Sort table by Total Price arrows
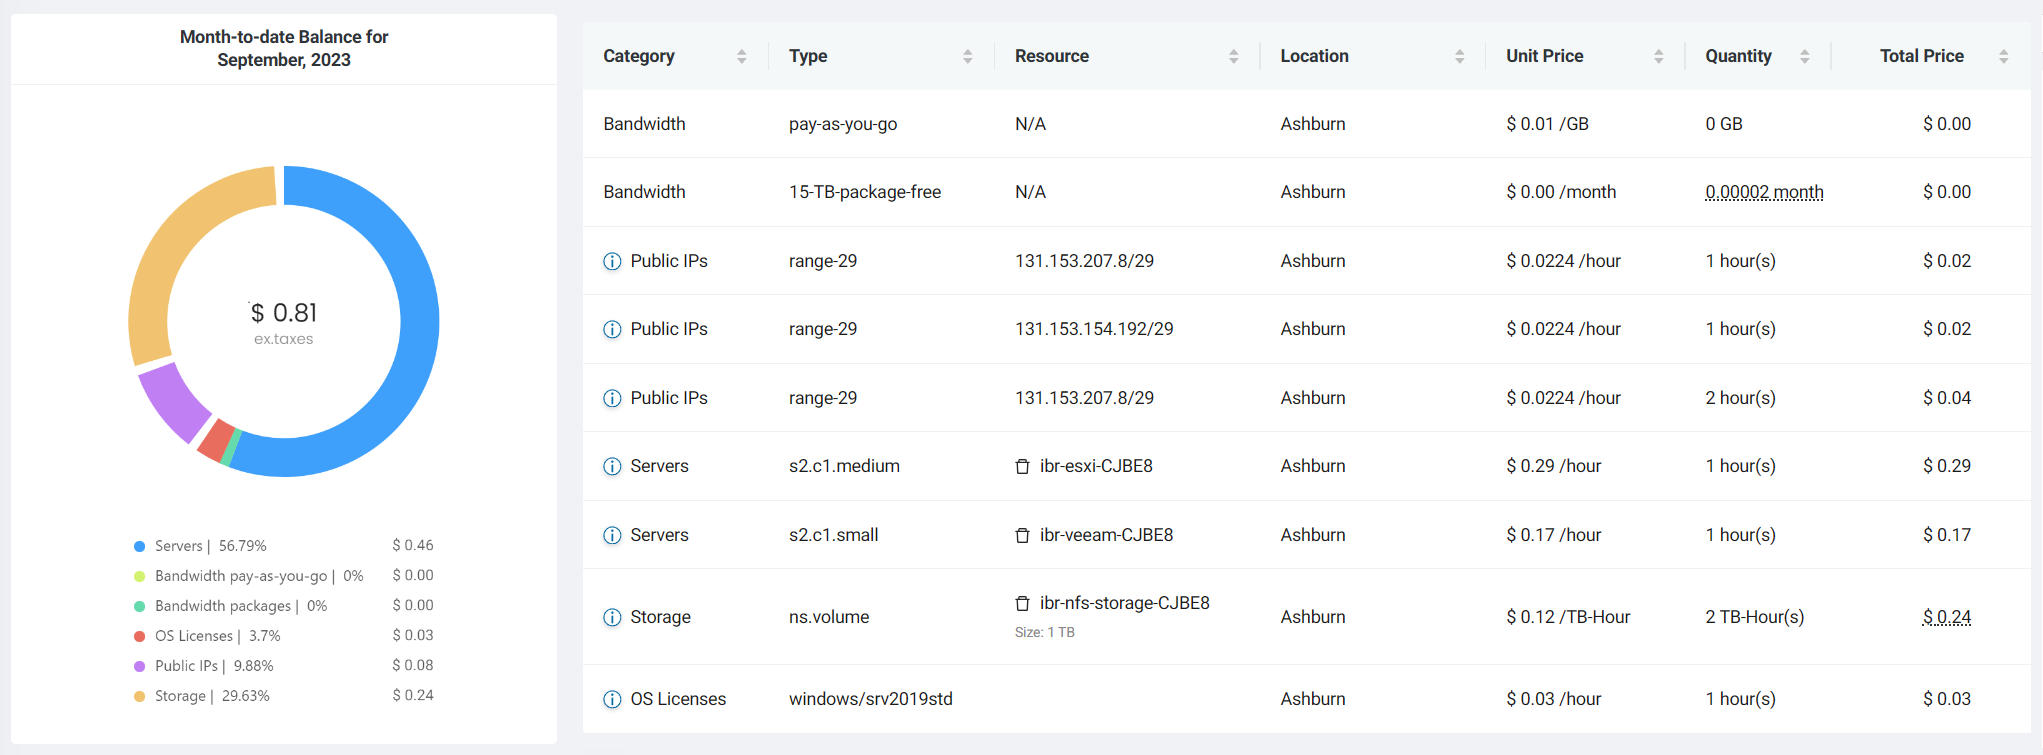Image resolution: width=2043 pixels, height=755 pixels. pos(2003,57)
